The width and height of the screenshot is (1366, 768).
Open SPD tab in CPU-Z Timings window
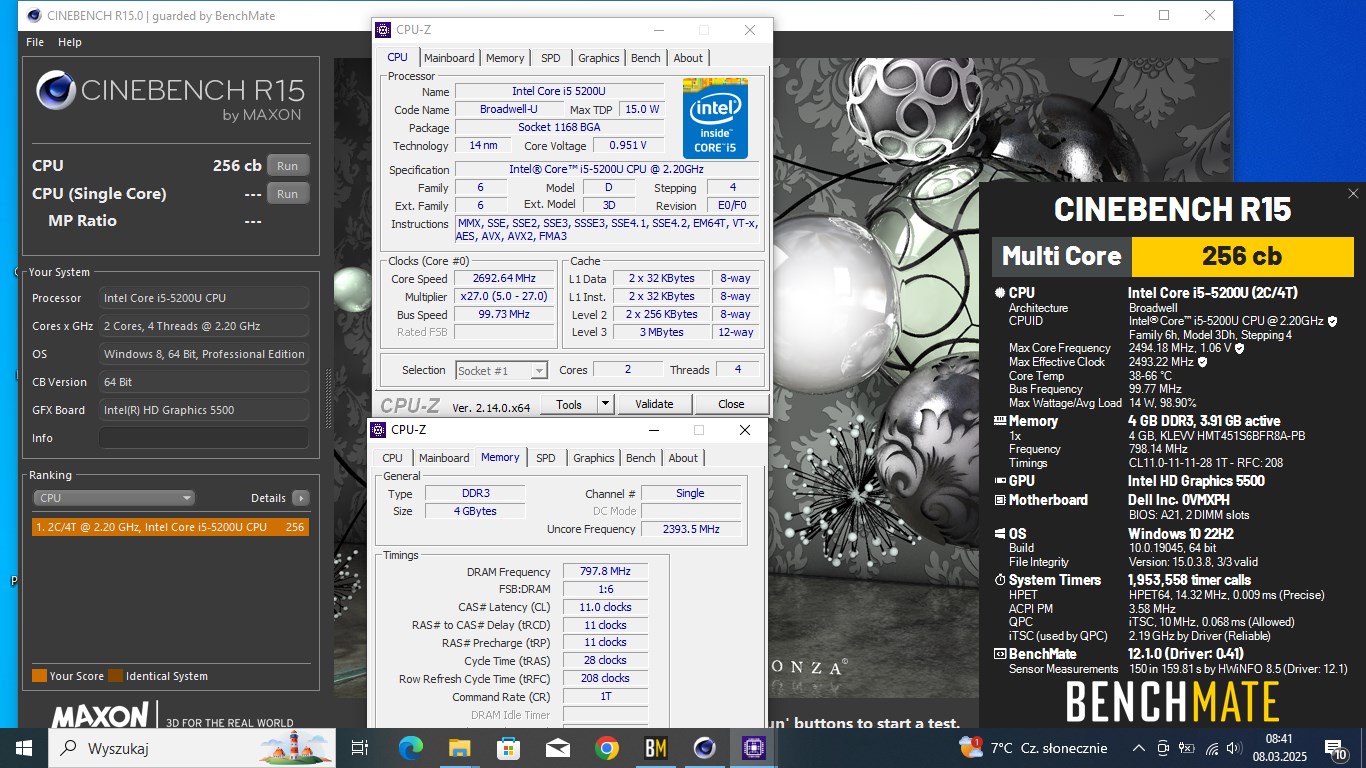[546, 458]
